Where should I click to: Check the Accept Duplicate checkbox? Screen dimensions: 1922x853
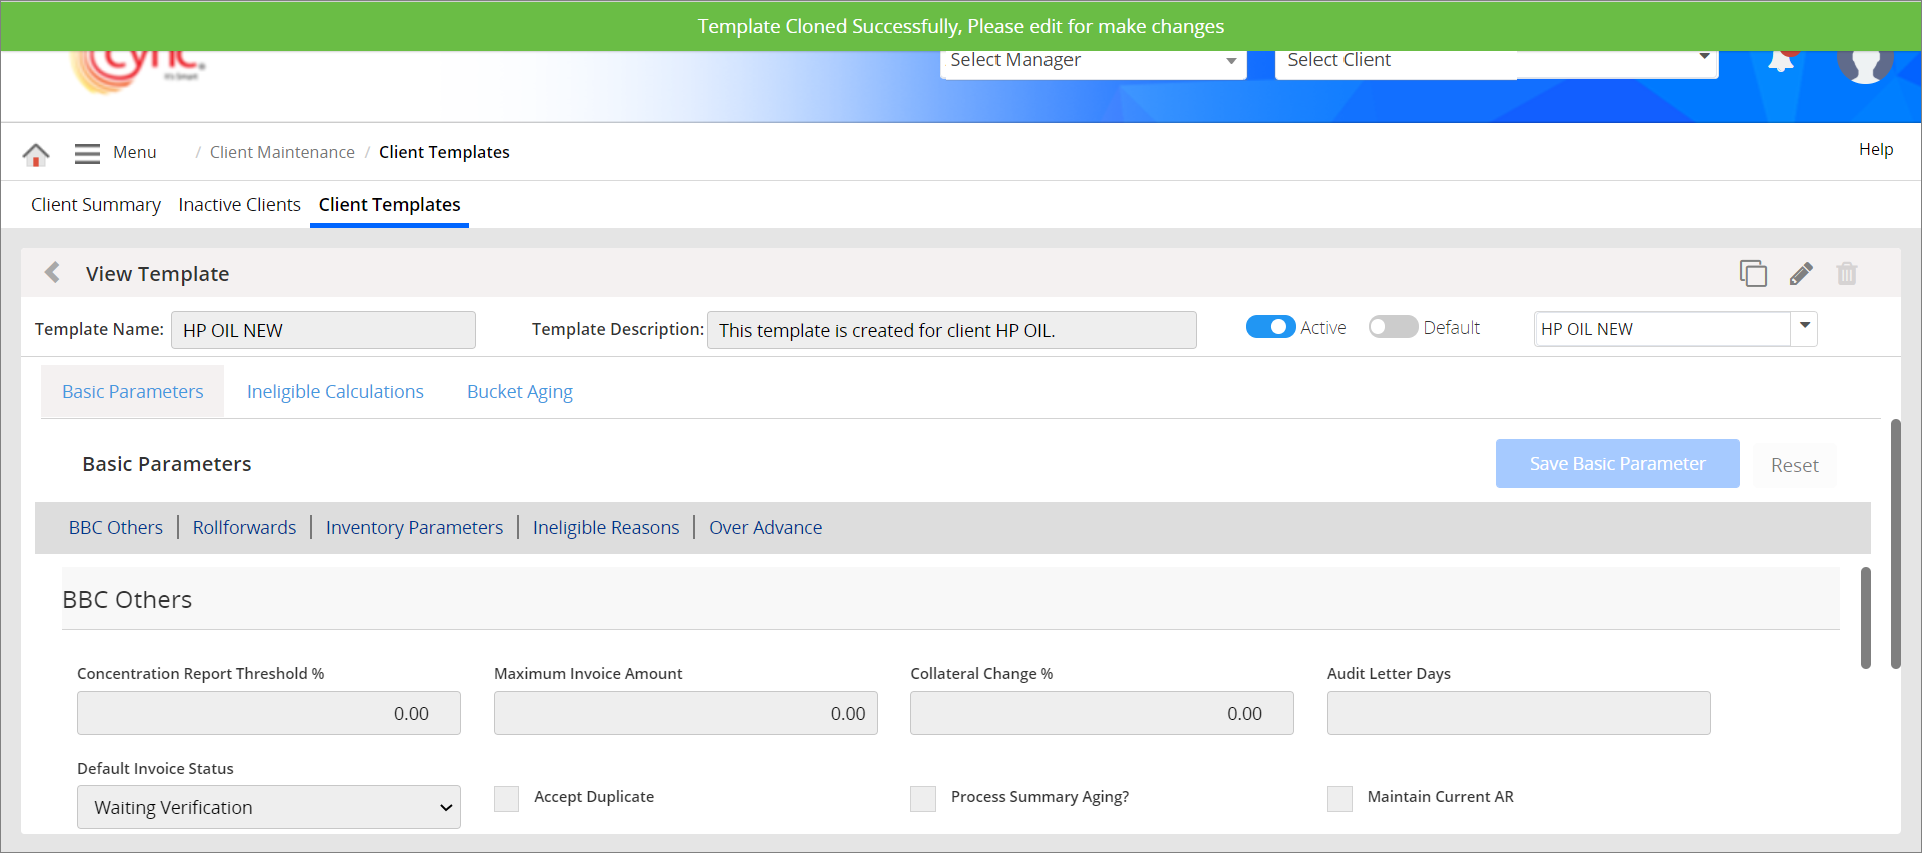(x=507, y=798)
